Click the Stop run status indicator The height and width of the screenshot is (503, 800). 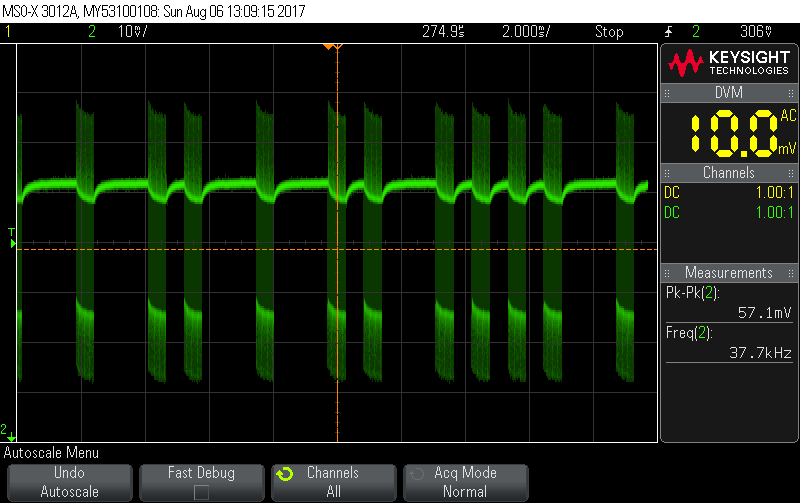point(608,31)
